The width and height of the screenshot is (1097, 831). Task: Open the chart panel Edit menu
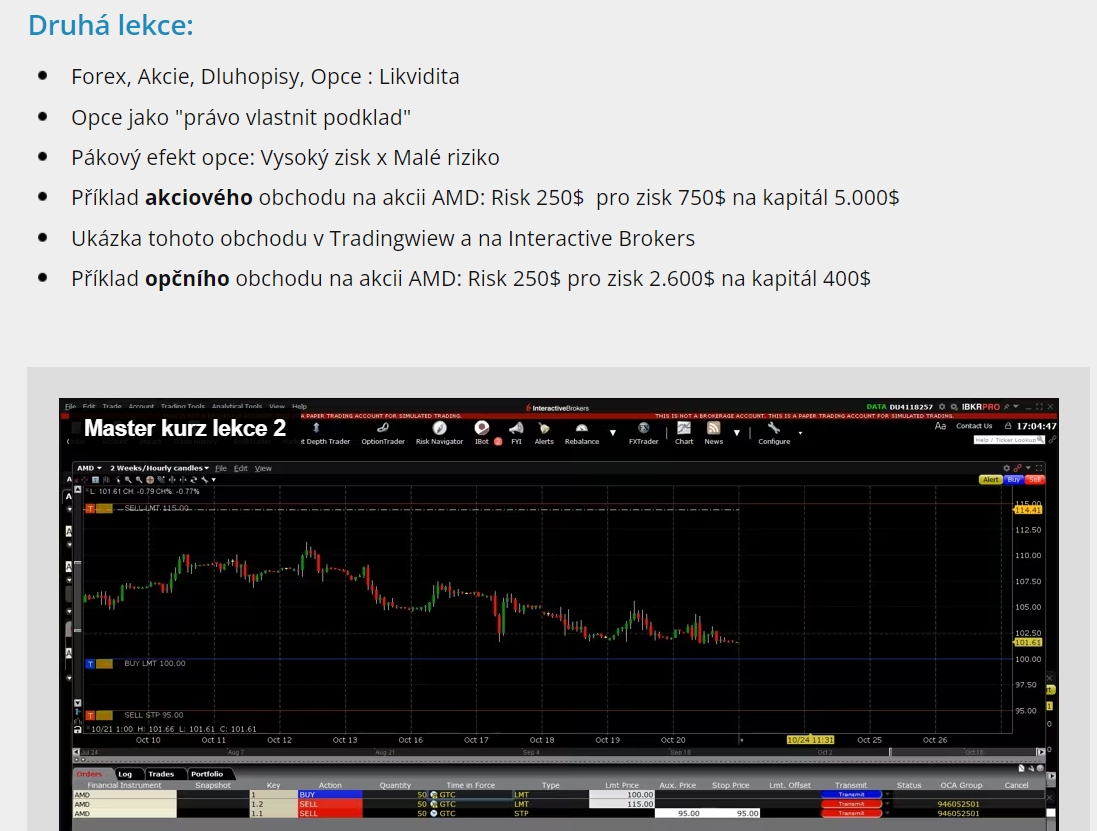coord(241,468)
